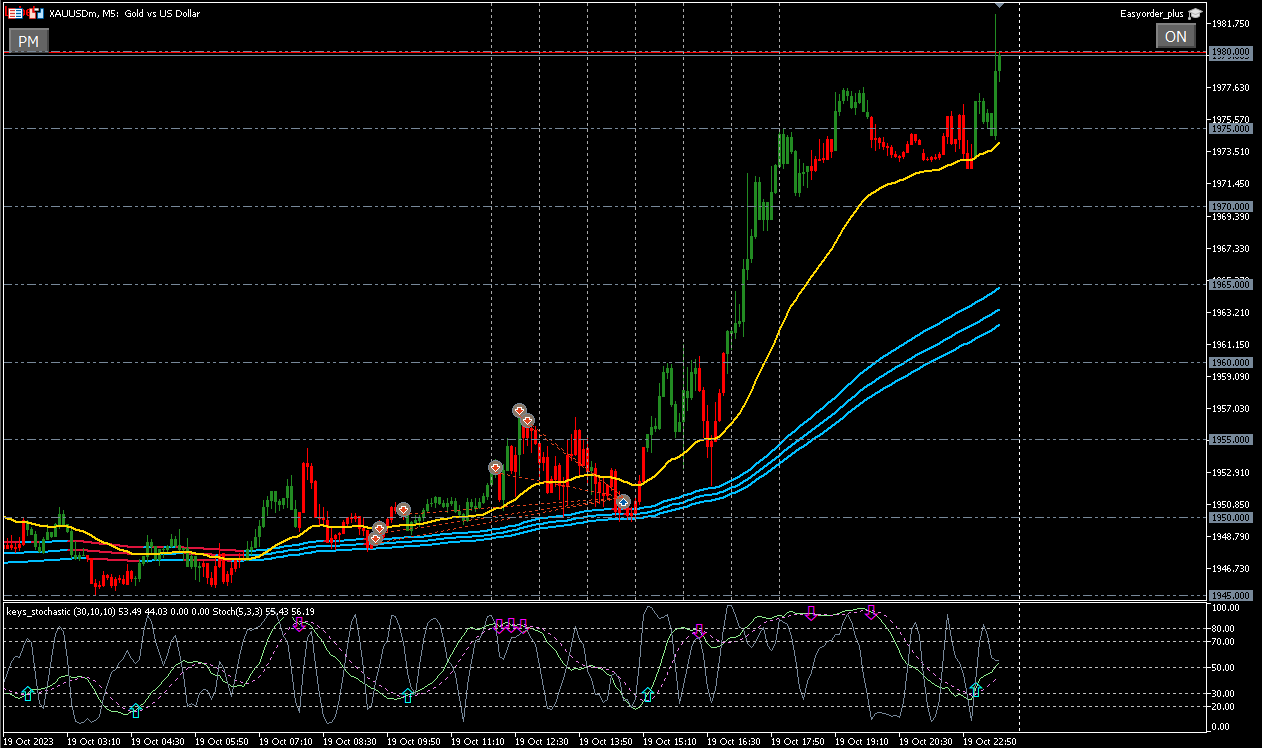Click the Easyorder_plus graduation cap icon
The height and width of the screenshot is (748, 1262).
coord(1194,13)
